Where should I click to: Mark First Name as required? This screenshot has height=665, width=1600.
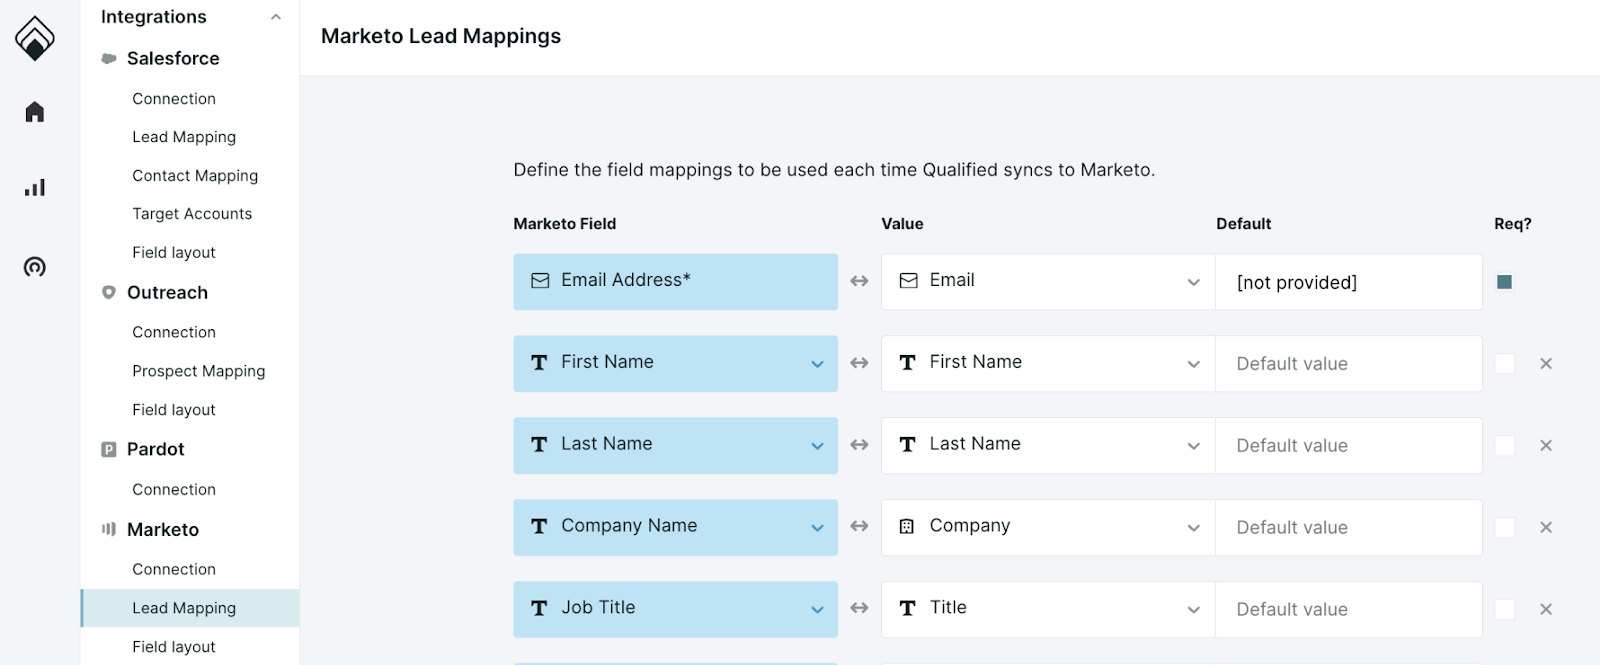click(1504, 364)
